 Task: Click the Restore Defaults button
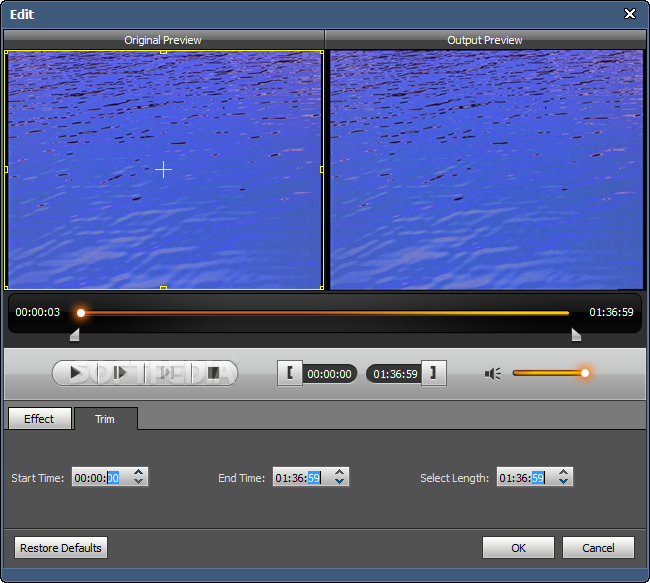(61, 548)
